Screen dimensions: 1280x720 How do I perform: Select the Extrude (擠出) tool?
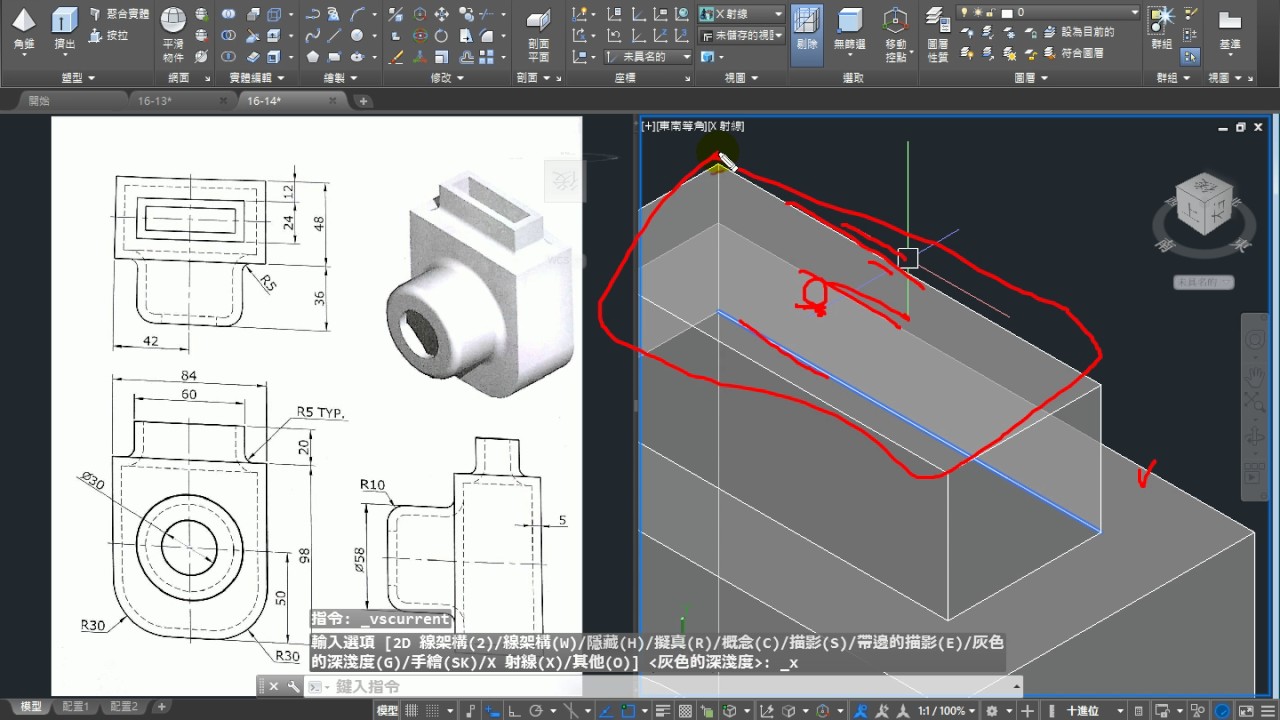point(65,28)
